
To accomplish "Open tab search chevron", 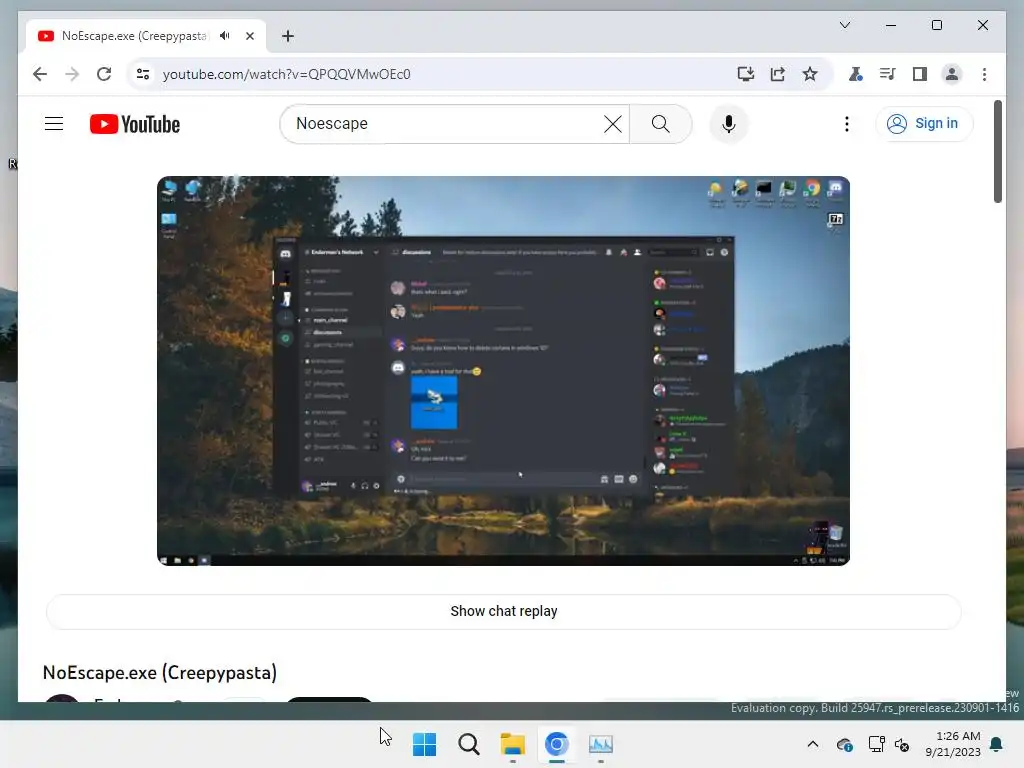I will 844,25.
